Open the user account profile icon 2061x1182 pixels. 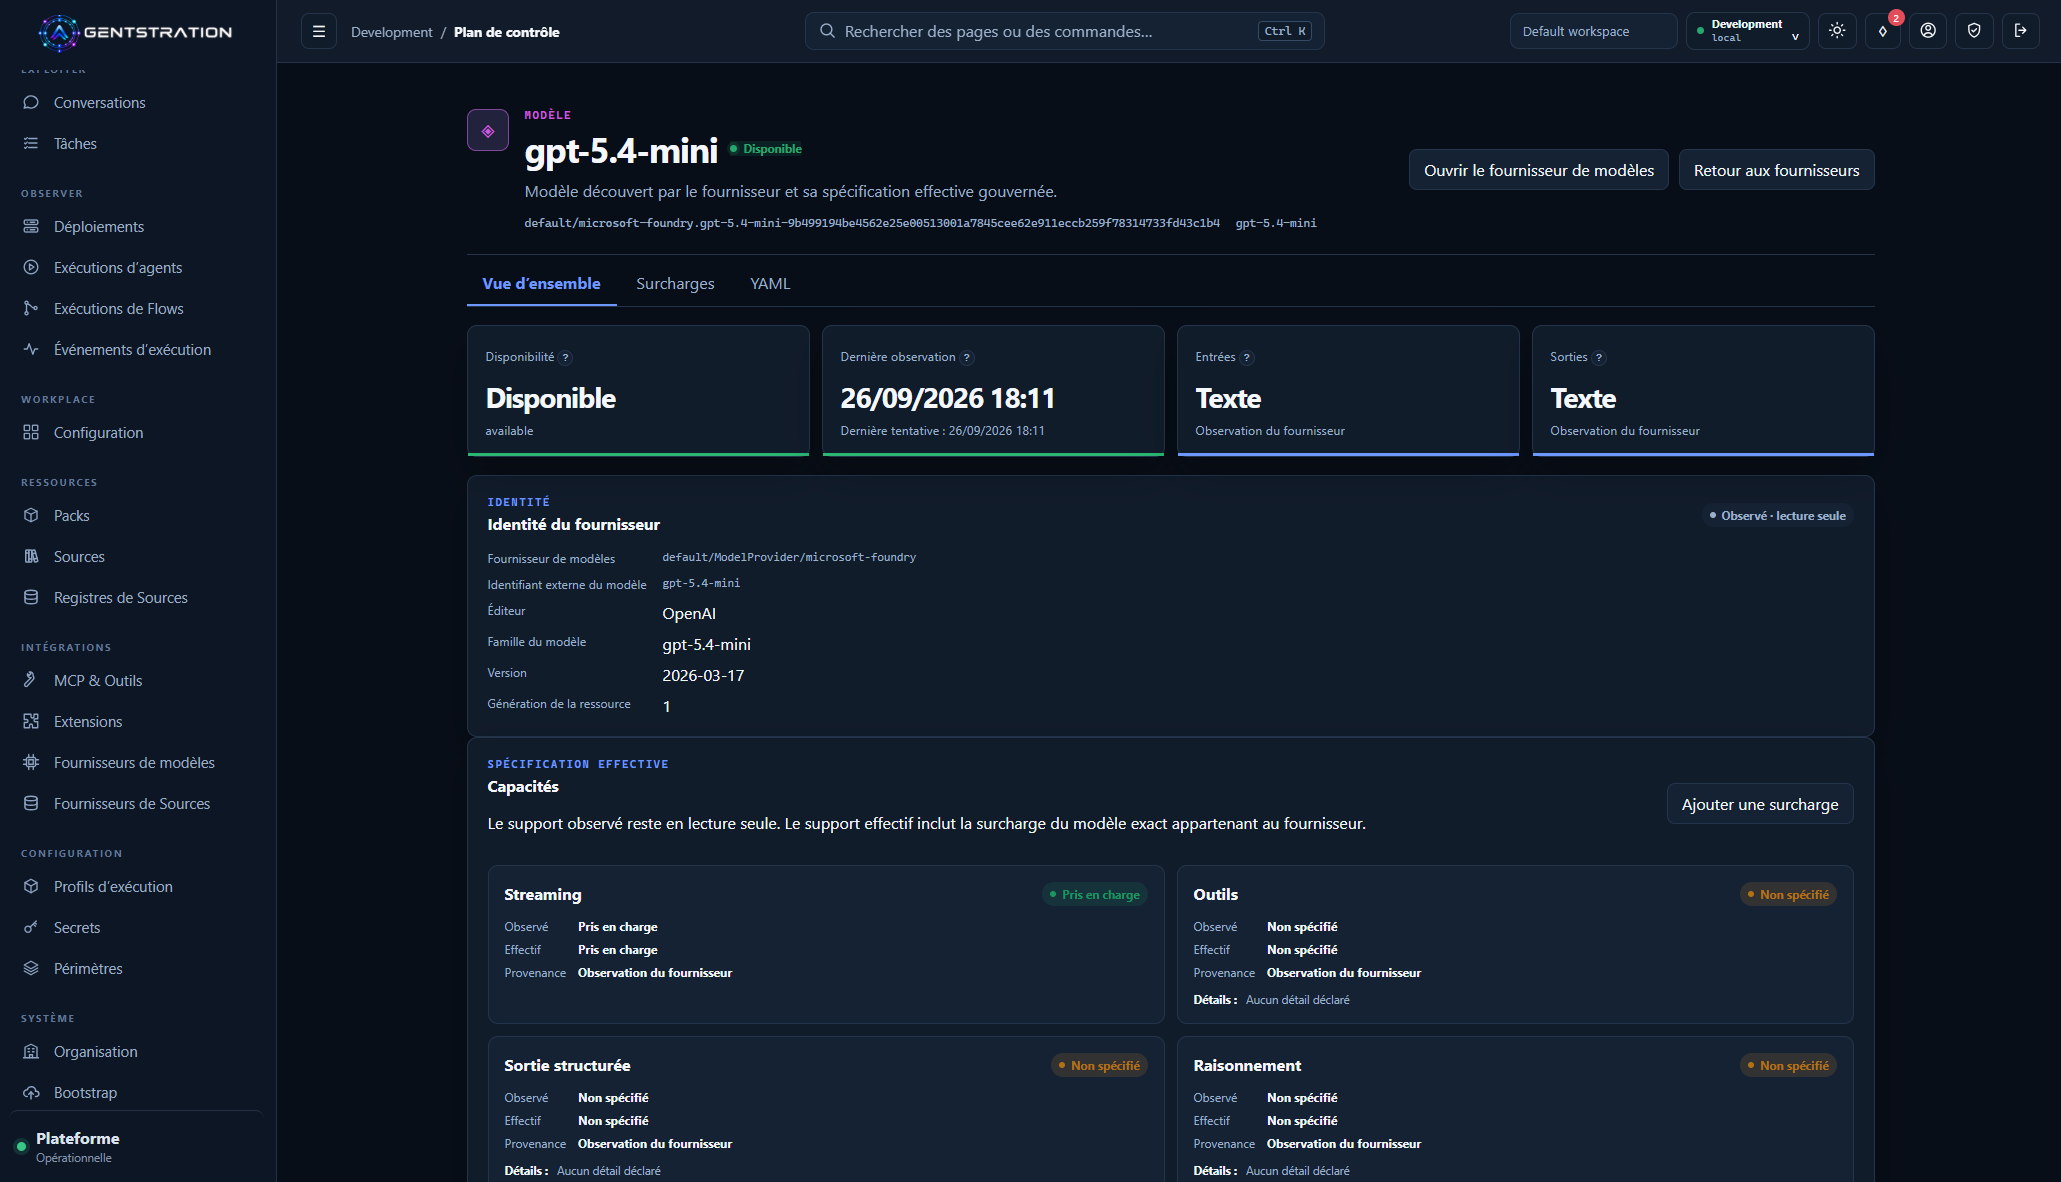click(x=1928, y=31)
